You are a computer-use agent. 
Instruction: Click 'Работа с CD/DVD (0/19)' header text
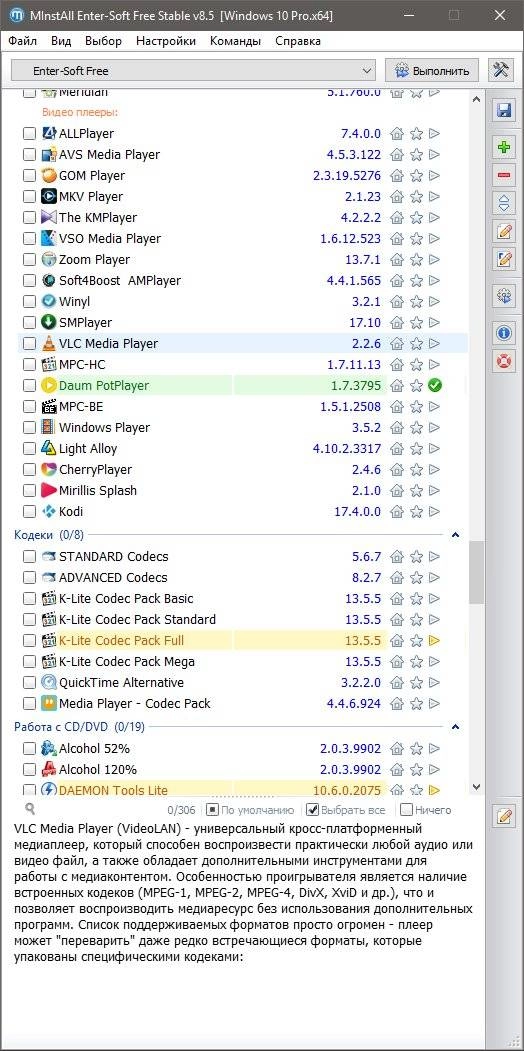tap(79, 727)
